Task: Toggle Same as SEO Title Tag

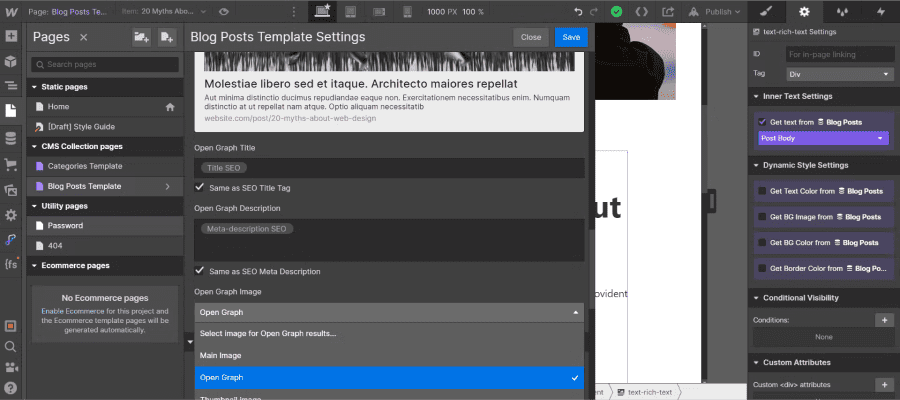Action: pos(200,188)
